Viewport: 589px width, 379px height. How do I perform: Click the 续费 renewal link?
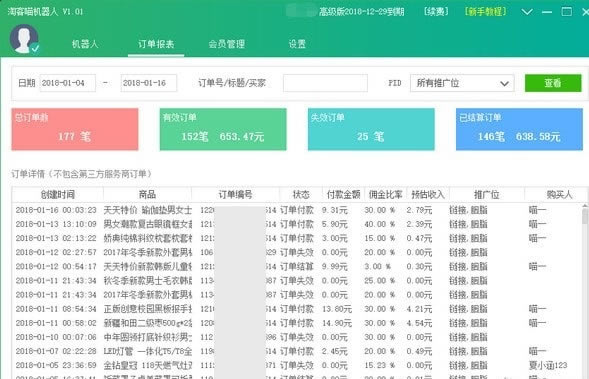coord(436,12)
